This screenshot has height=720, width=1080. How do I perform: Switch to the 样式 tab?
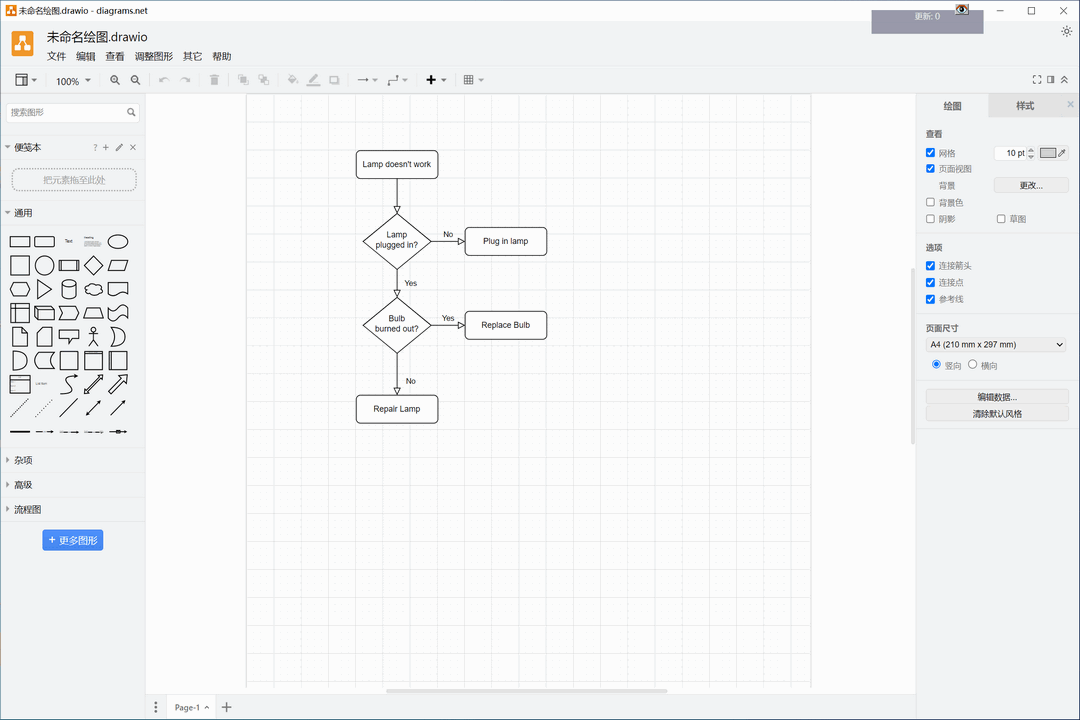coord(1025,106)
